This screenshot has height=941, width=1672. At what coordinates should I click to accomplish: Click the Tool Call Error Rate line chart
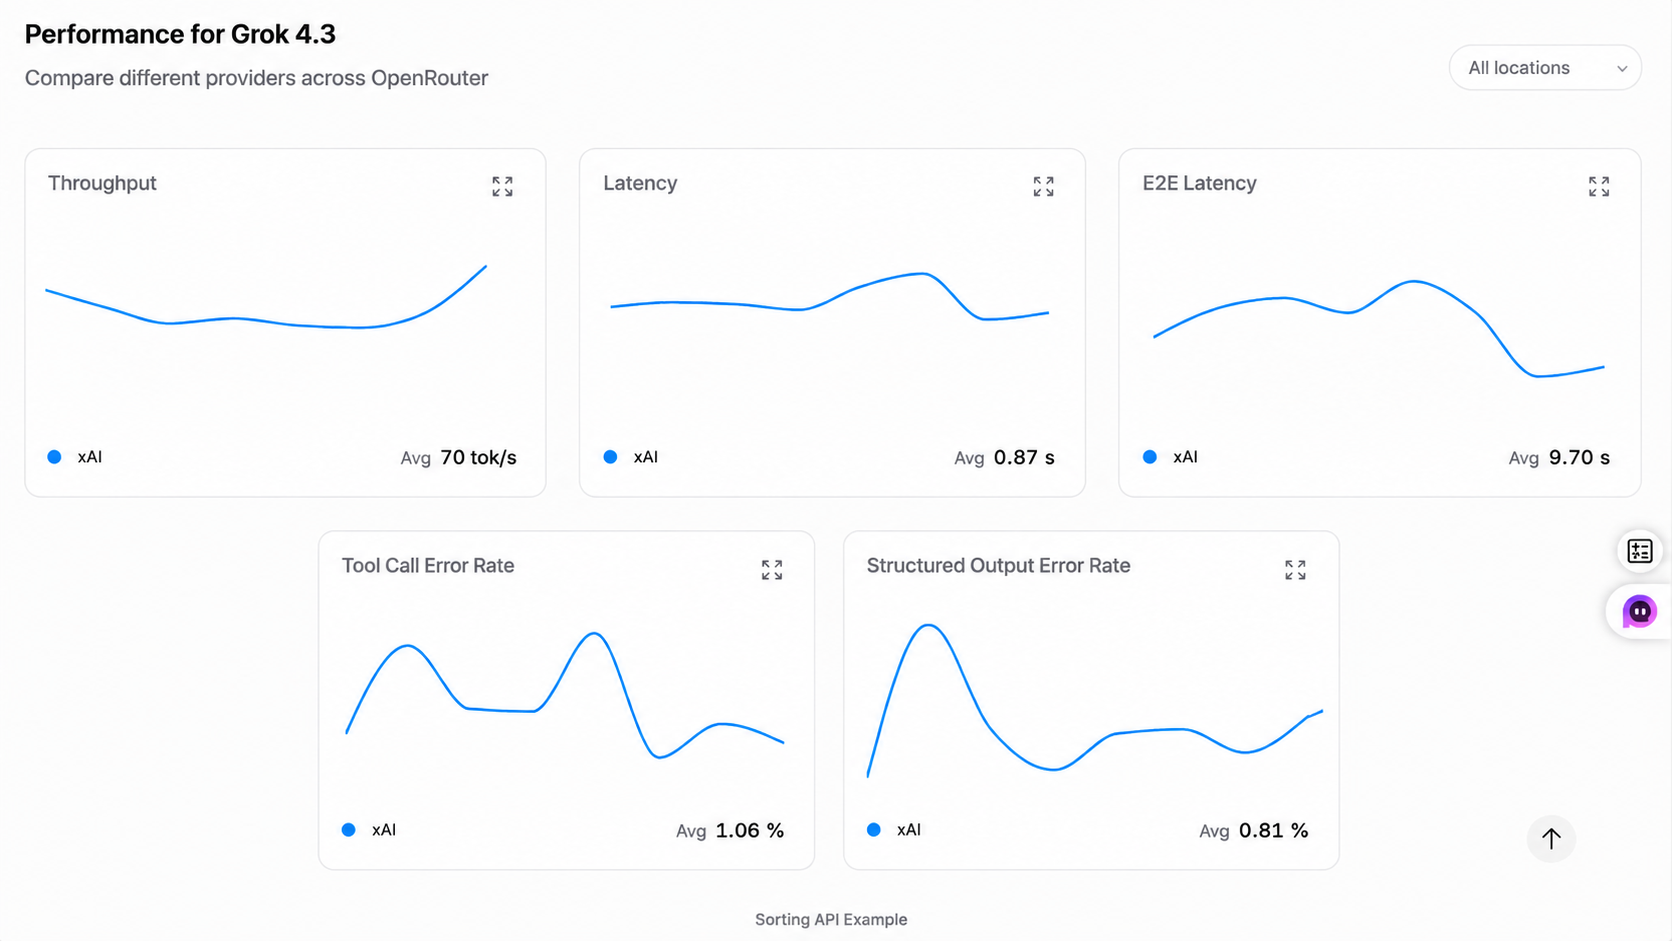pyautogui.click(x=565, y=695)
